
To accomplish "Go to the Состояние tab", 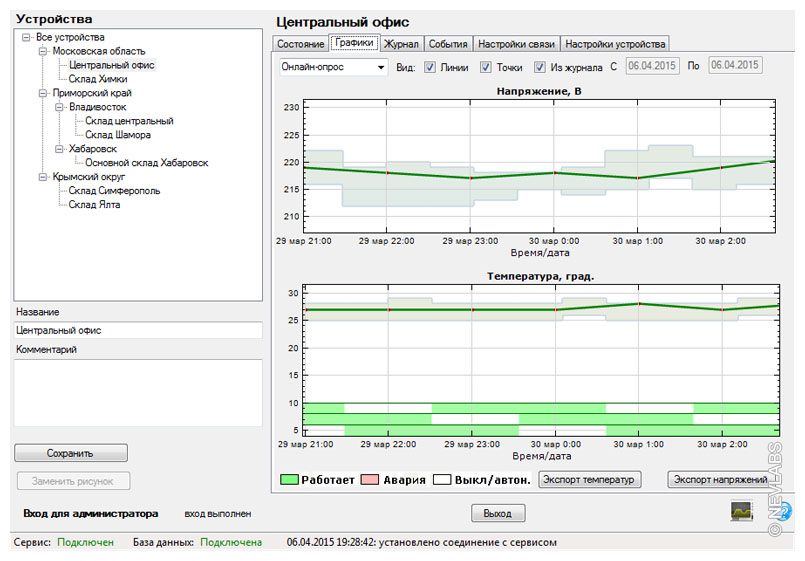I will (x=300, y=44).
